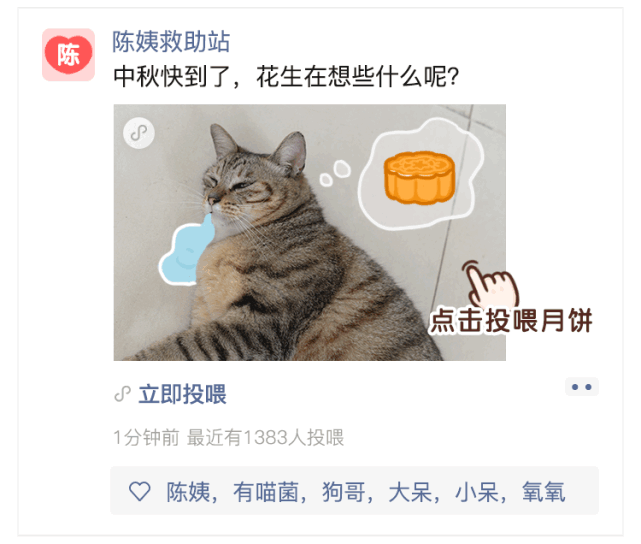The width and height of the screenshot is (641, 544).
Task: Click the 立即投喂 link
Action: click(182, 394)
